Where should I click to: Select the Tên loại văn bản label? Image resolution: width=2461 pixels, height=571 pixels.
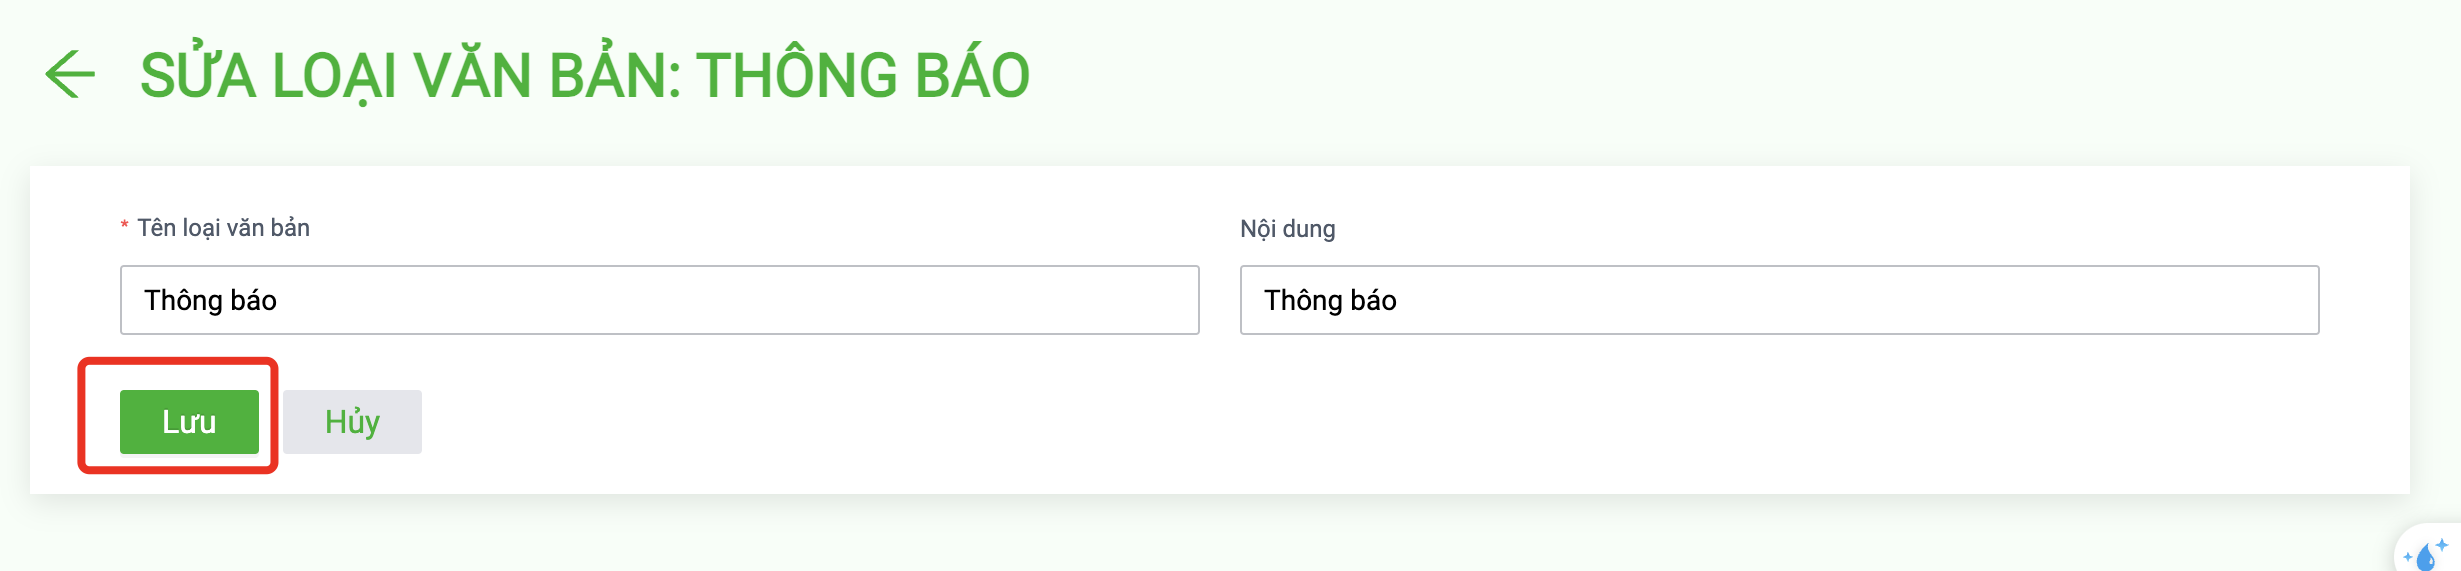click(223, 228)
